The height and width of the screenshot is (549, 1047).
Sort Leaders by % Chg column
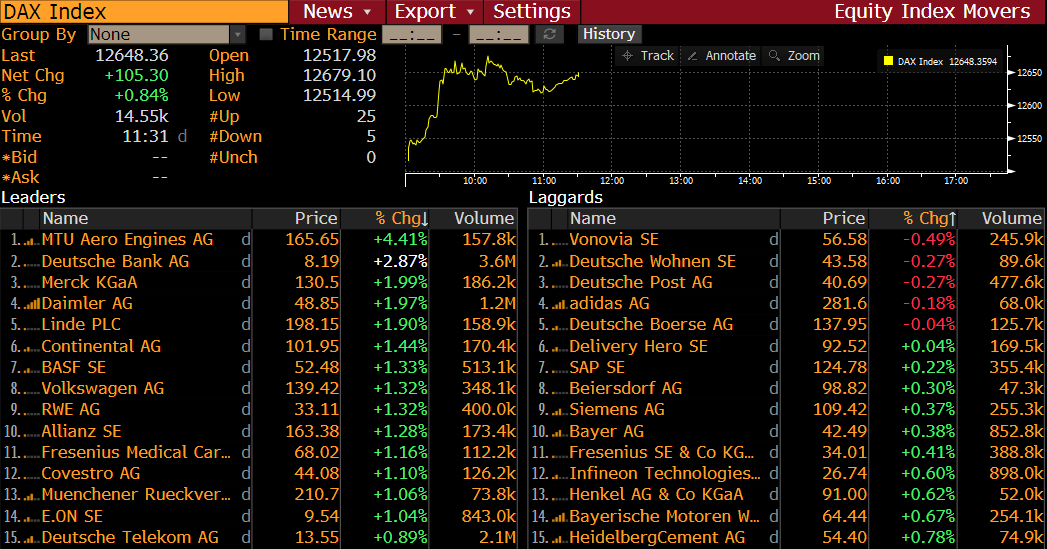click(401, 218)
